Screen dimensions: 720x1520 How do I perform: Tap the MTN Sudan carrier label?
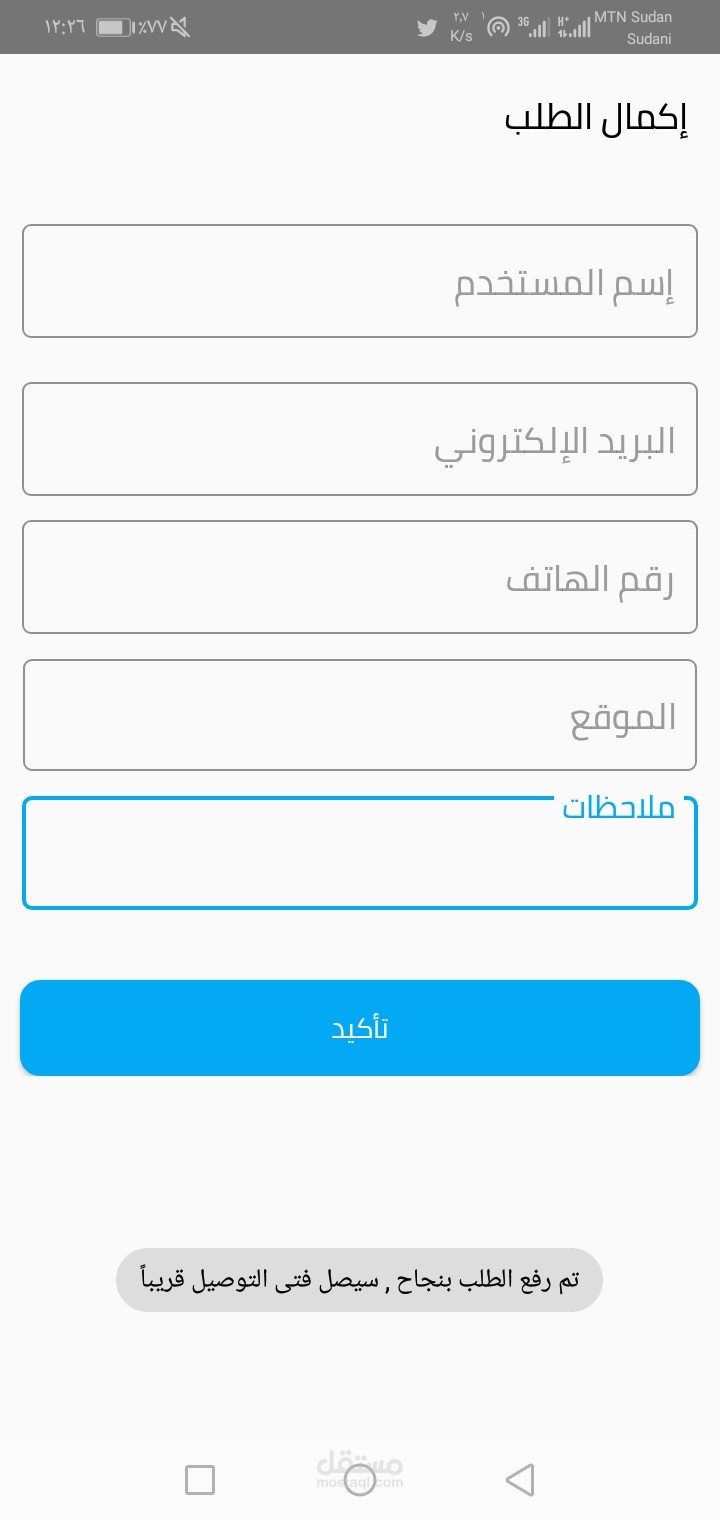pyautogui.click(x=633, y=17)
